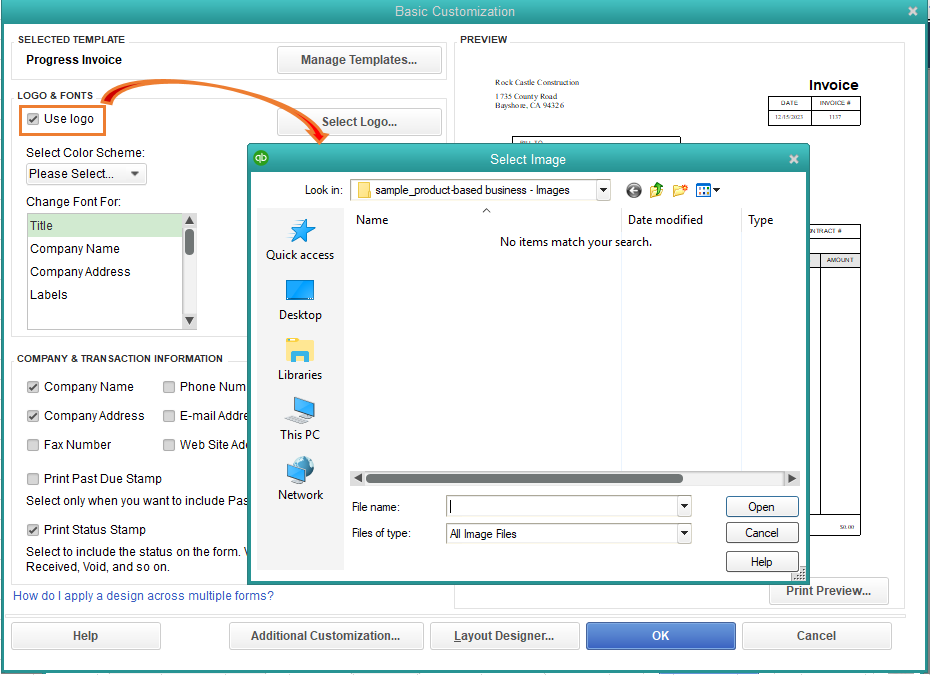Image resolution: width=930 pixels, height=675 pixels.
Task: Expand the File name dropdown arrow
Action: [684, 507]
